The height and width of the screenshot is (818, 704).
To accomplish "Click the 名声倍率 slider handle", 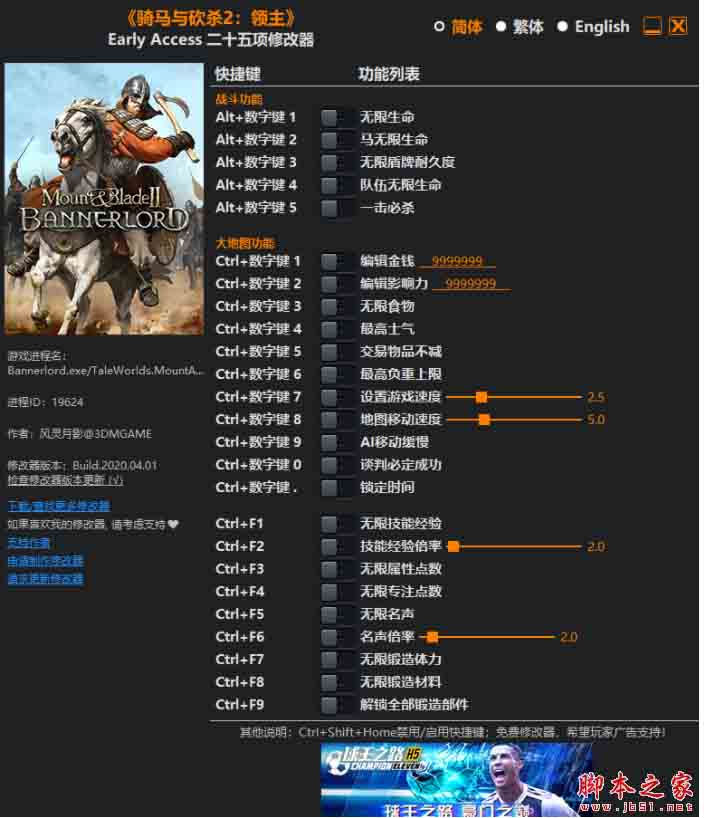I will (x=432, y=637).
